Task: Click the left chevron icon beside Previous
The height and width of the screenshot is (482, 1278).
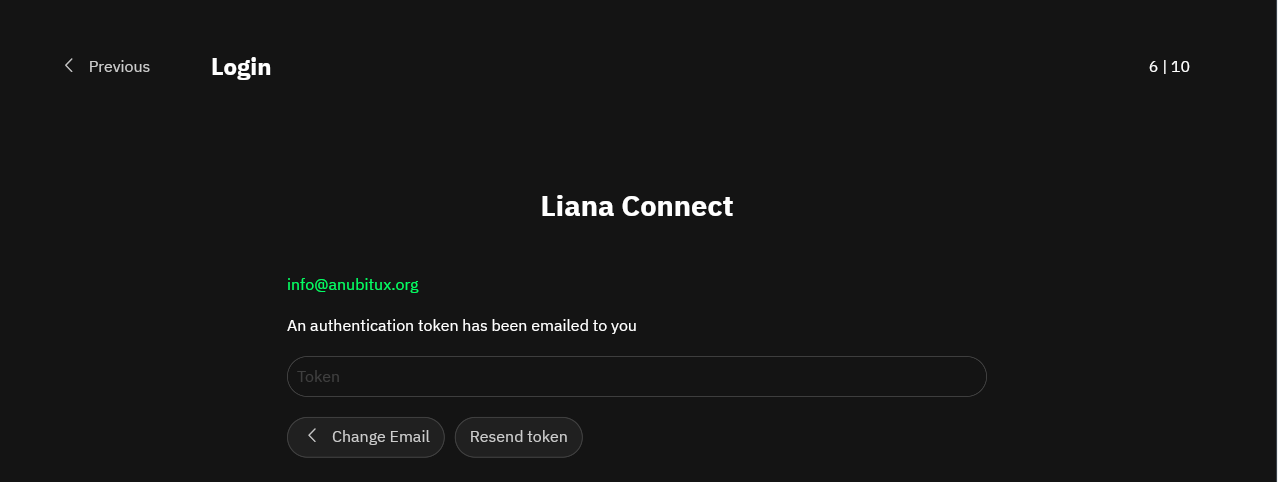Action: click(x=69, y=66)
